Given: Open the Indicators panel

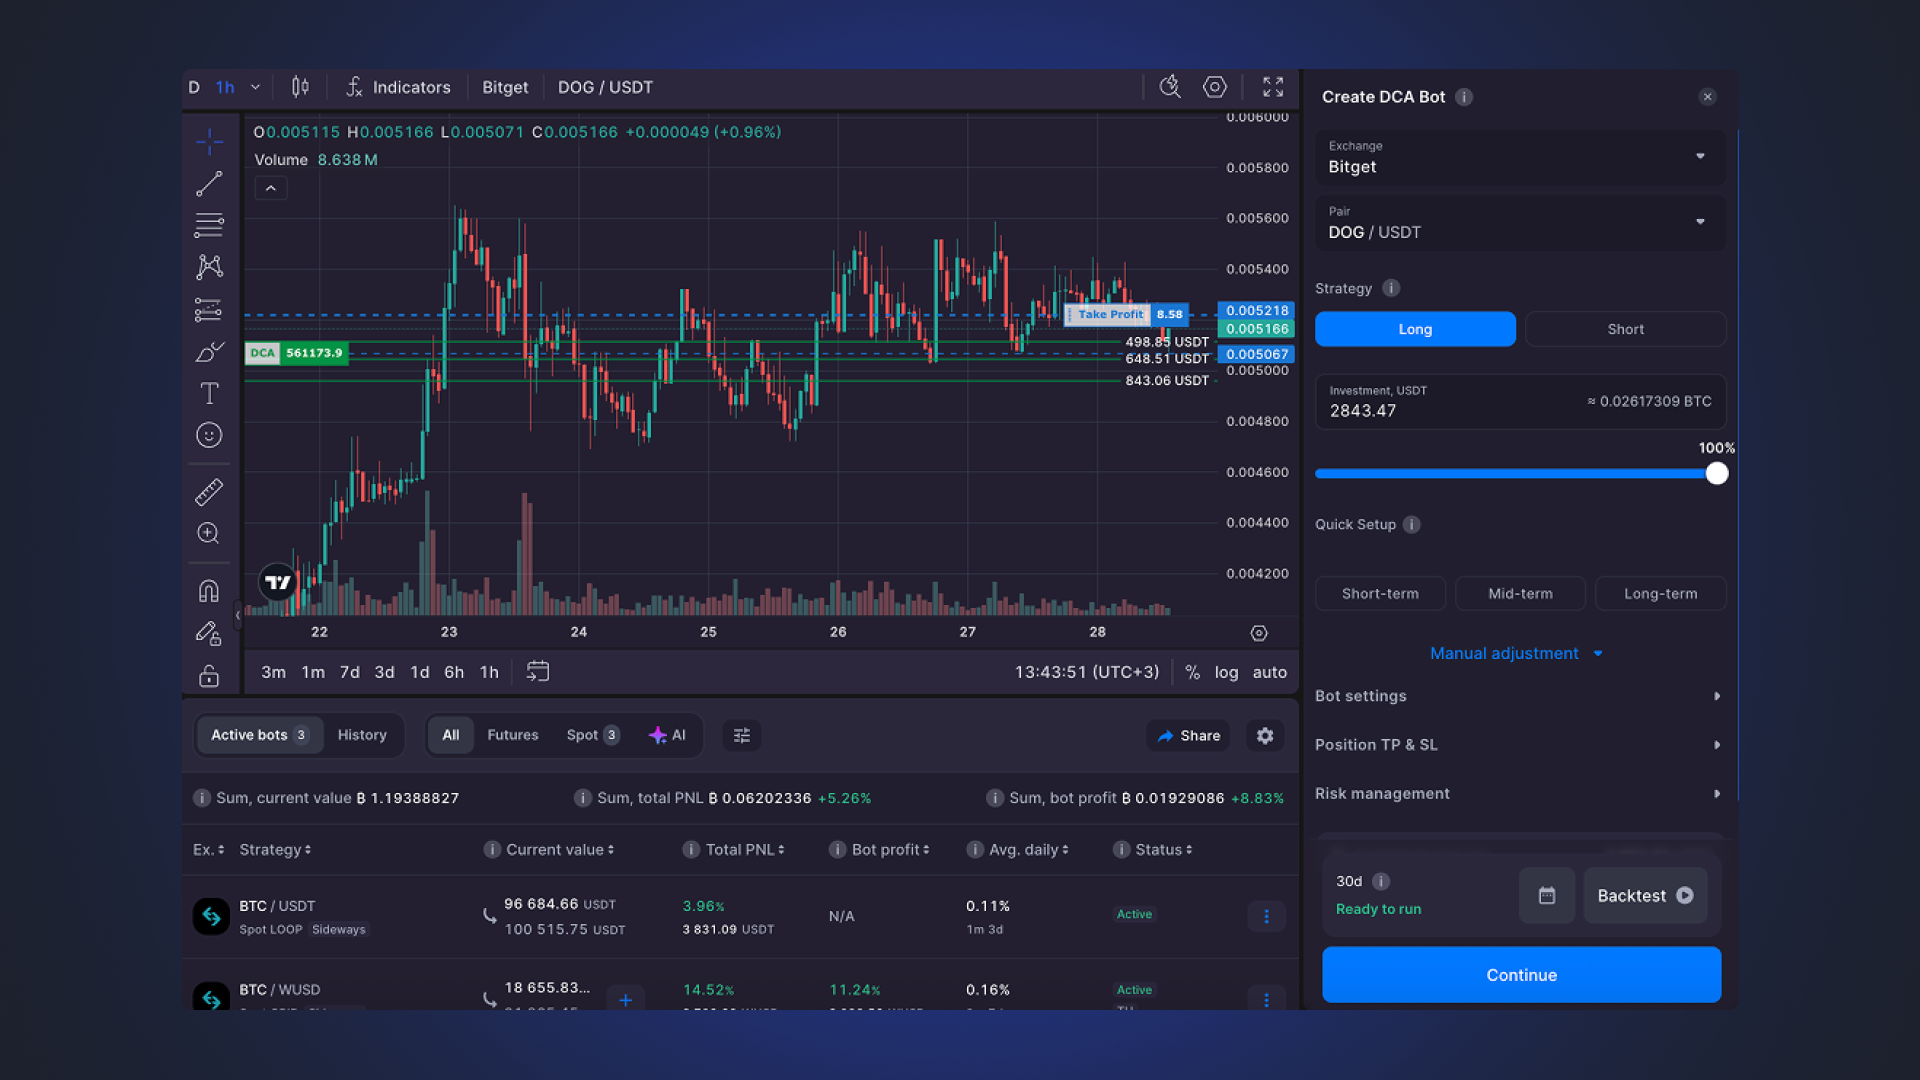Looking at the screenshot, I should (x=398, y=87).
